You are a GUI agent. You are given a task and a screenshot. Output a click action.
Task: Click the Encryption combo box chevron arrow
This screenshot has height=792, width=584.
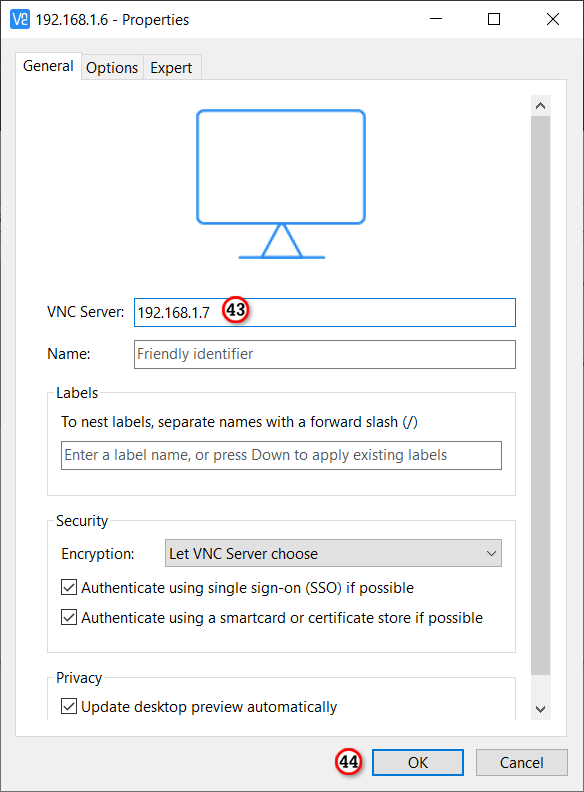(491, 554)
